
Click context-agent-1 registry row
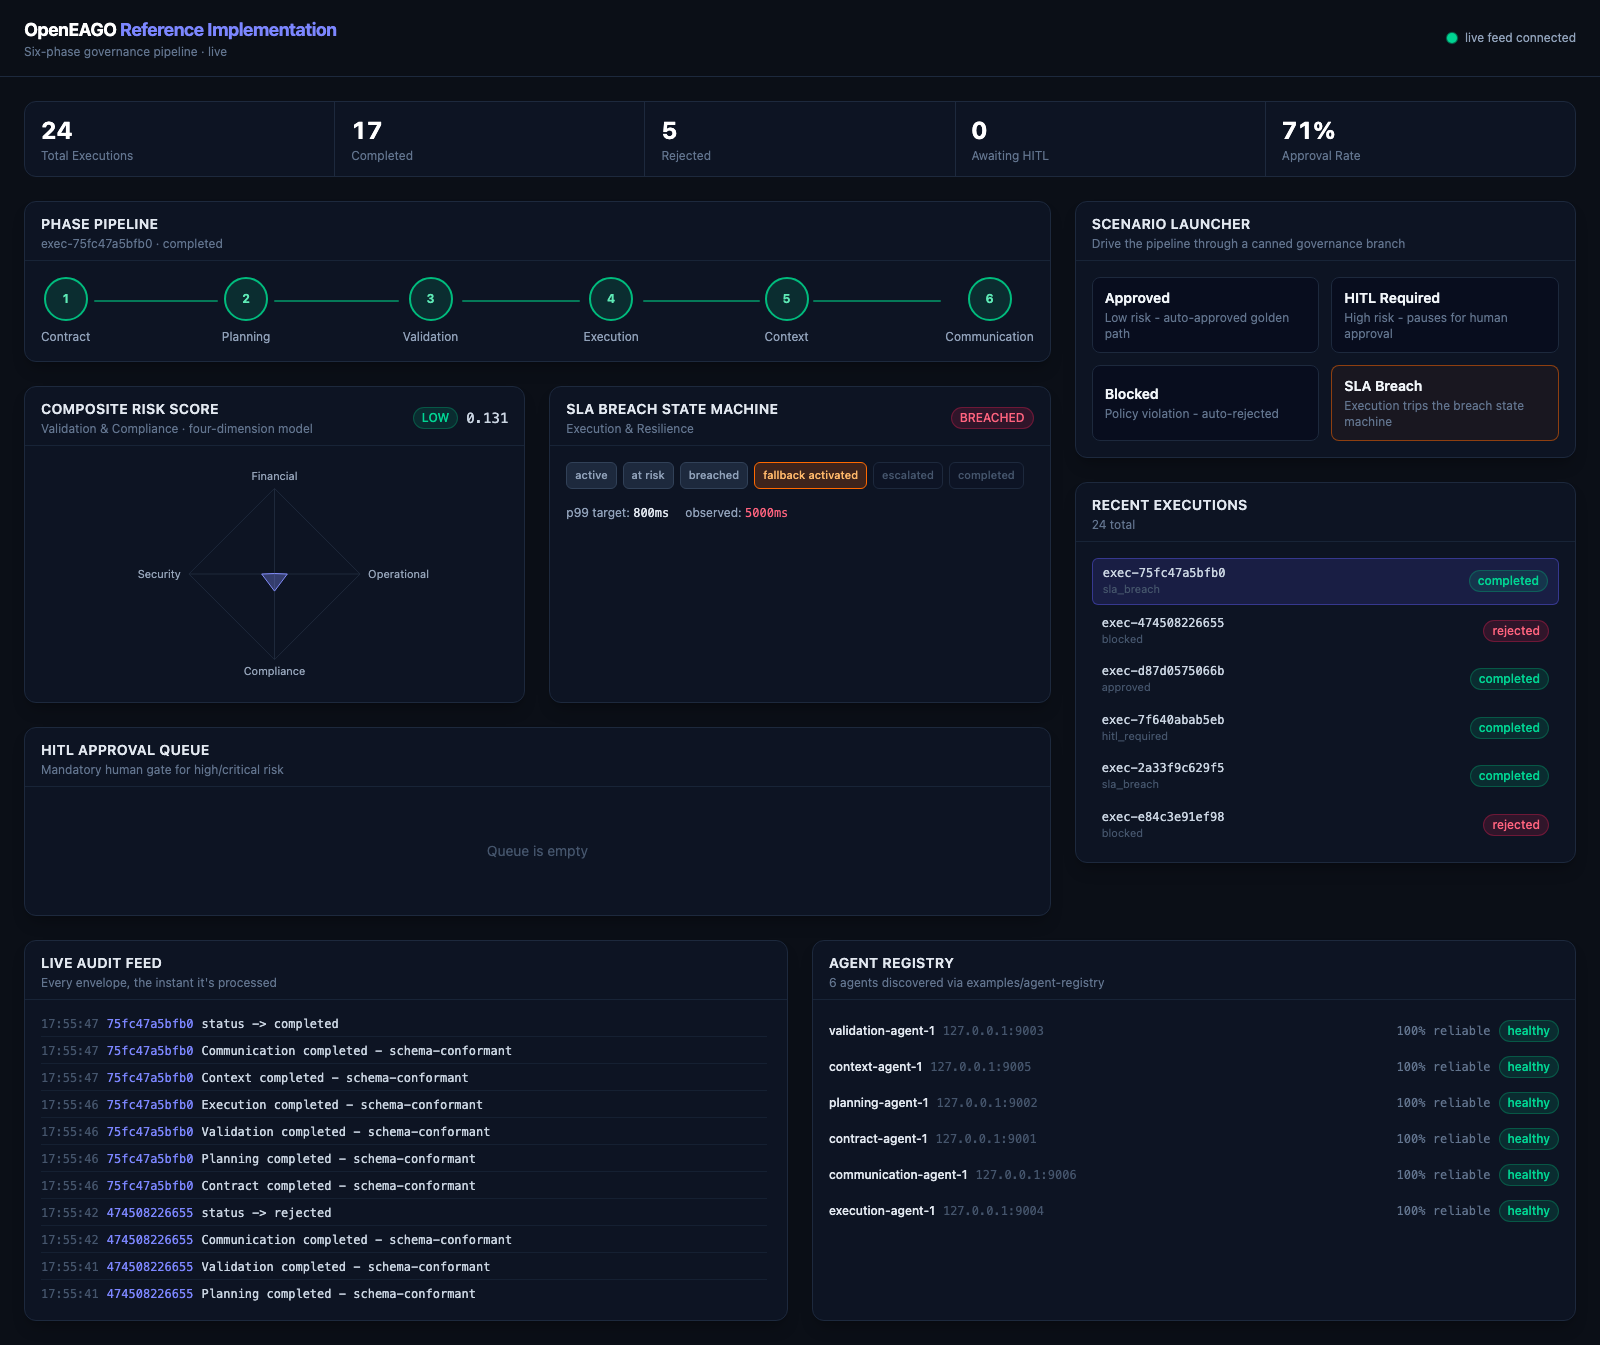pos(1194,1067)
